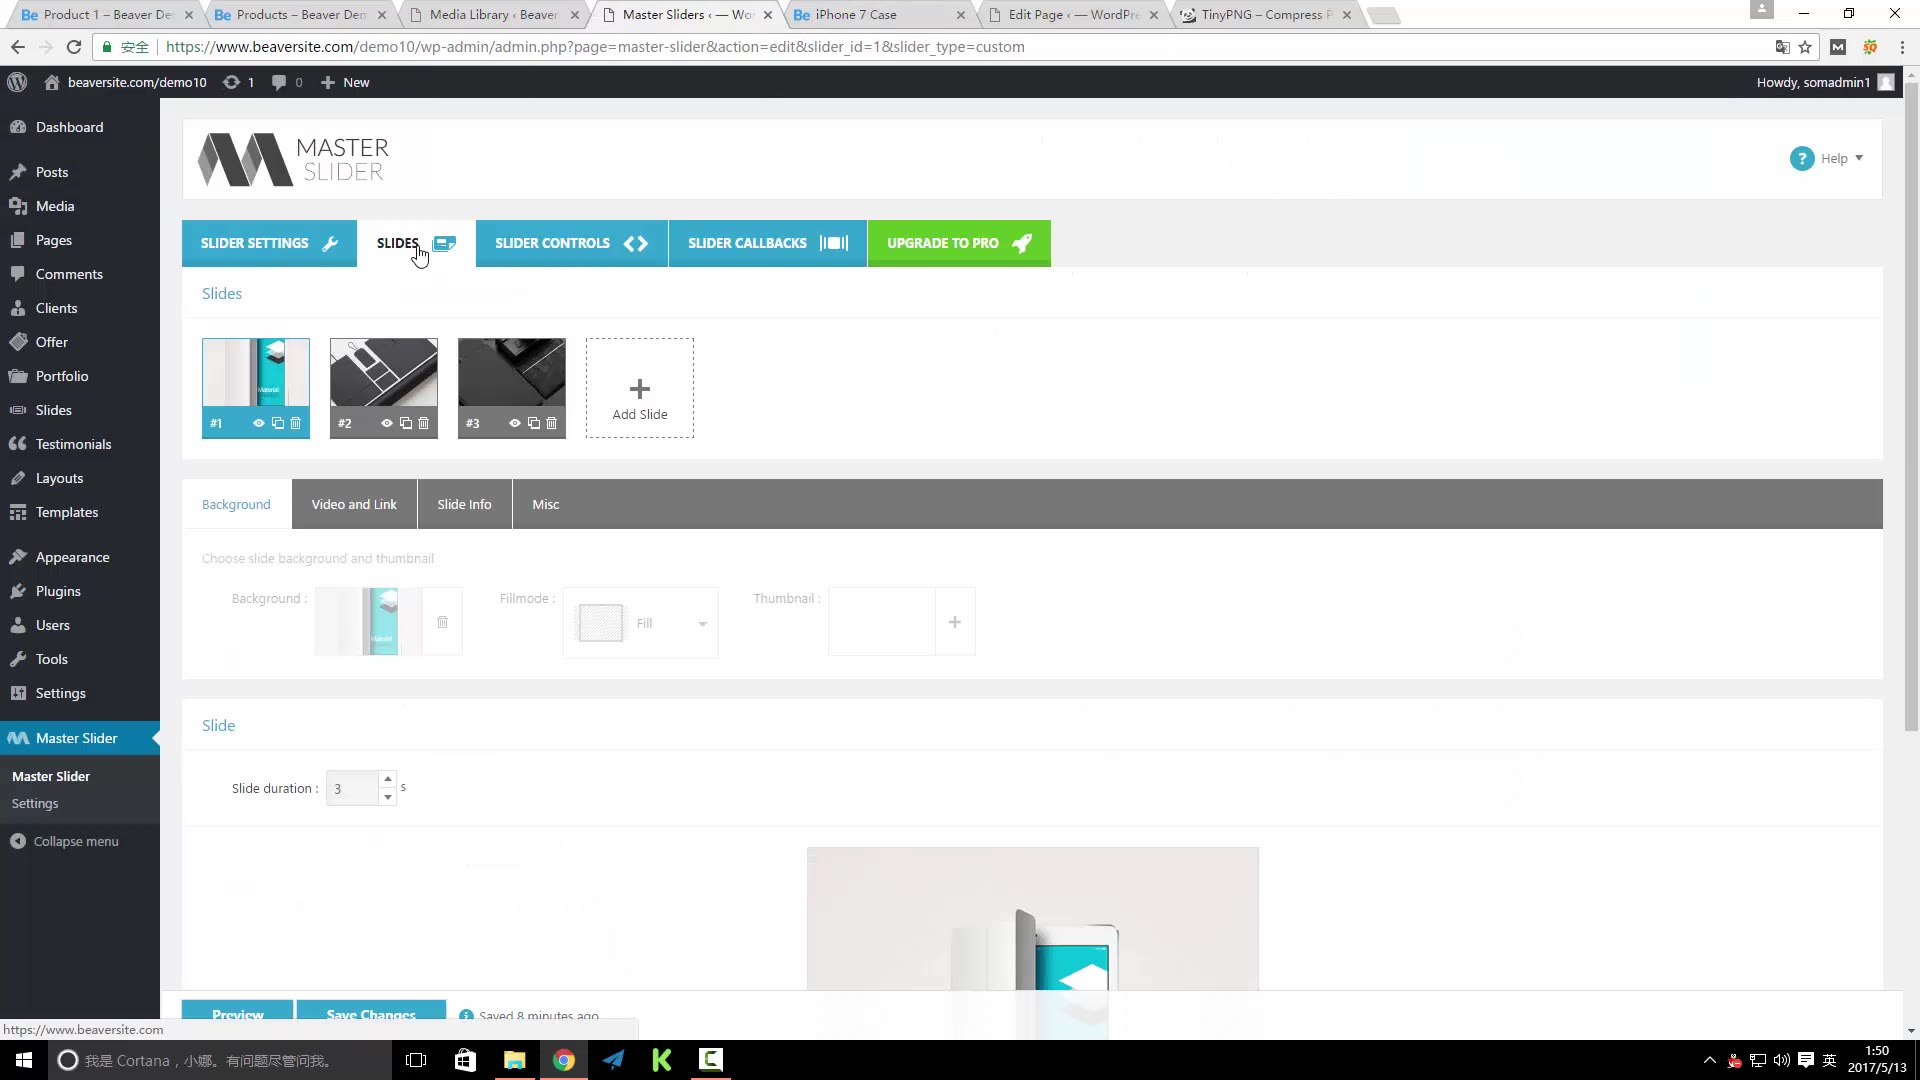The height and width of the screenshot is (1080, 1920).
Task: Click the WordPress logo in admin bar
Action: coord(17,82)
